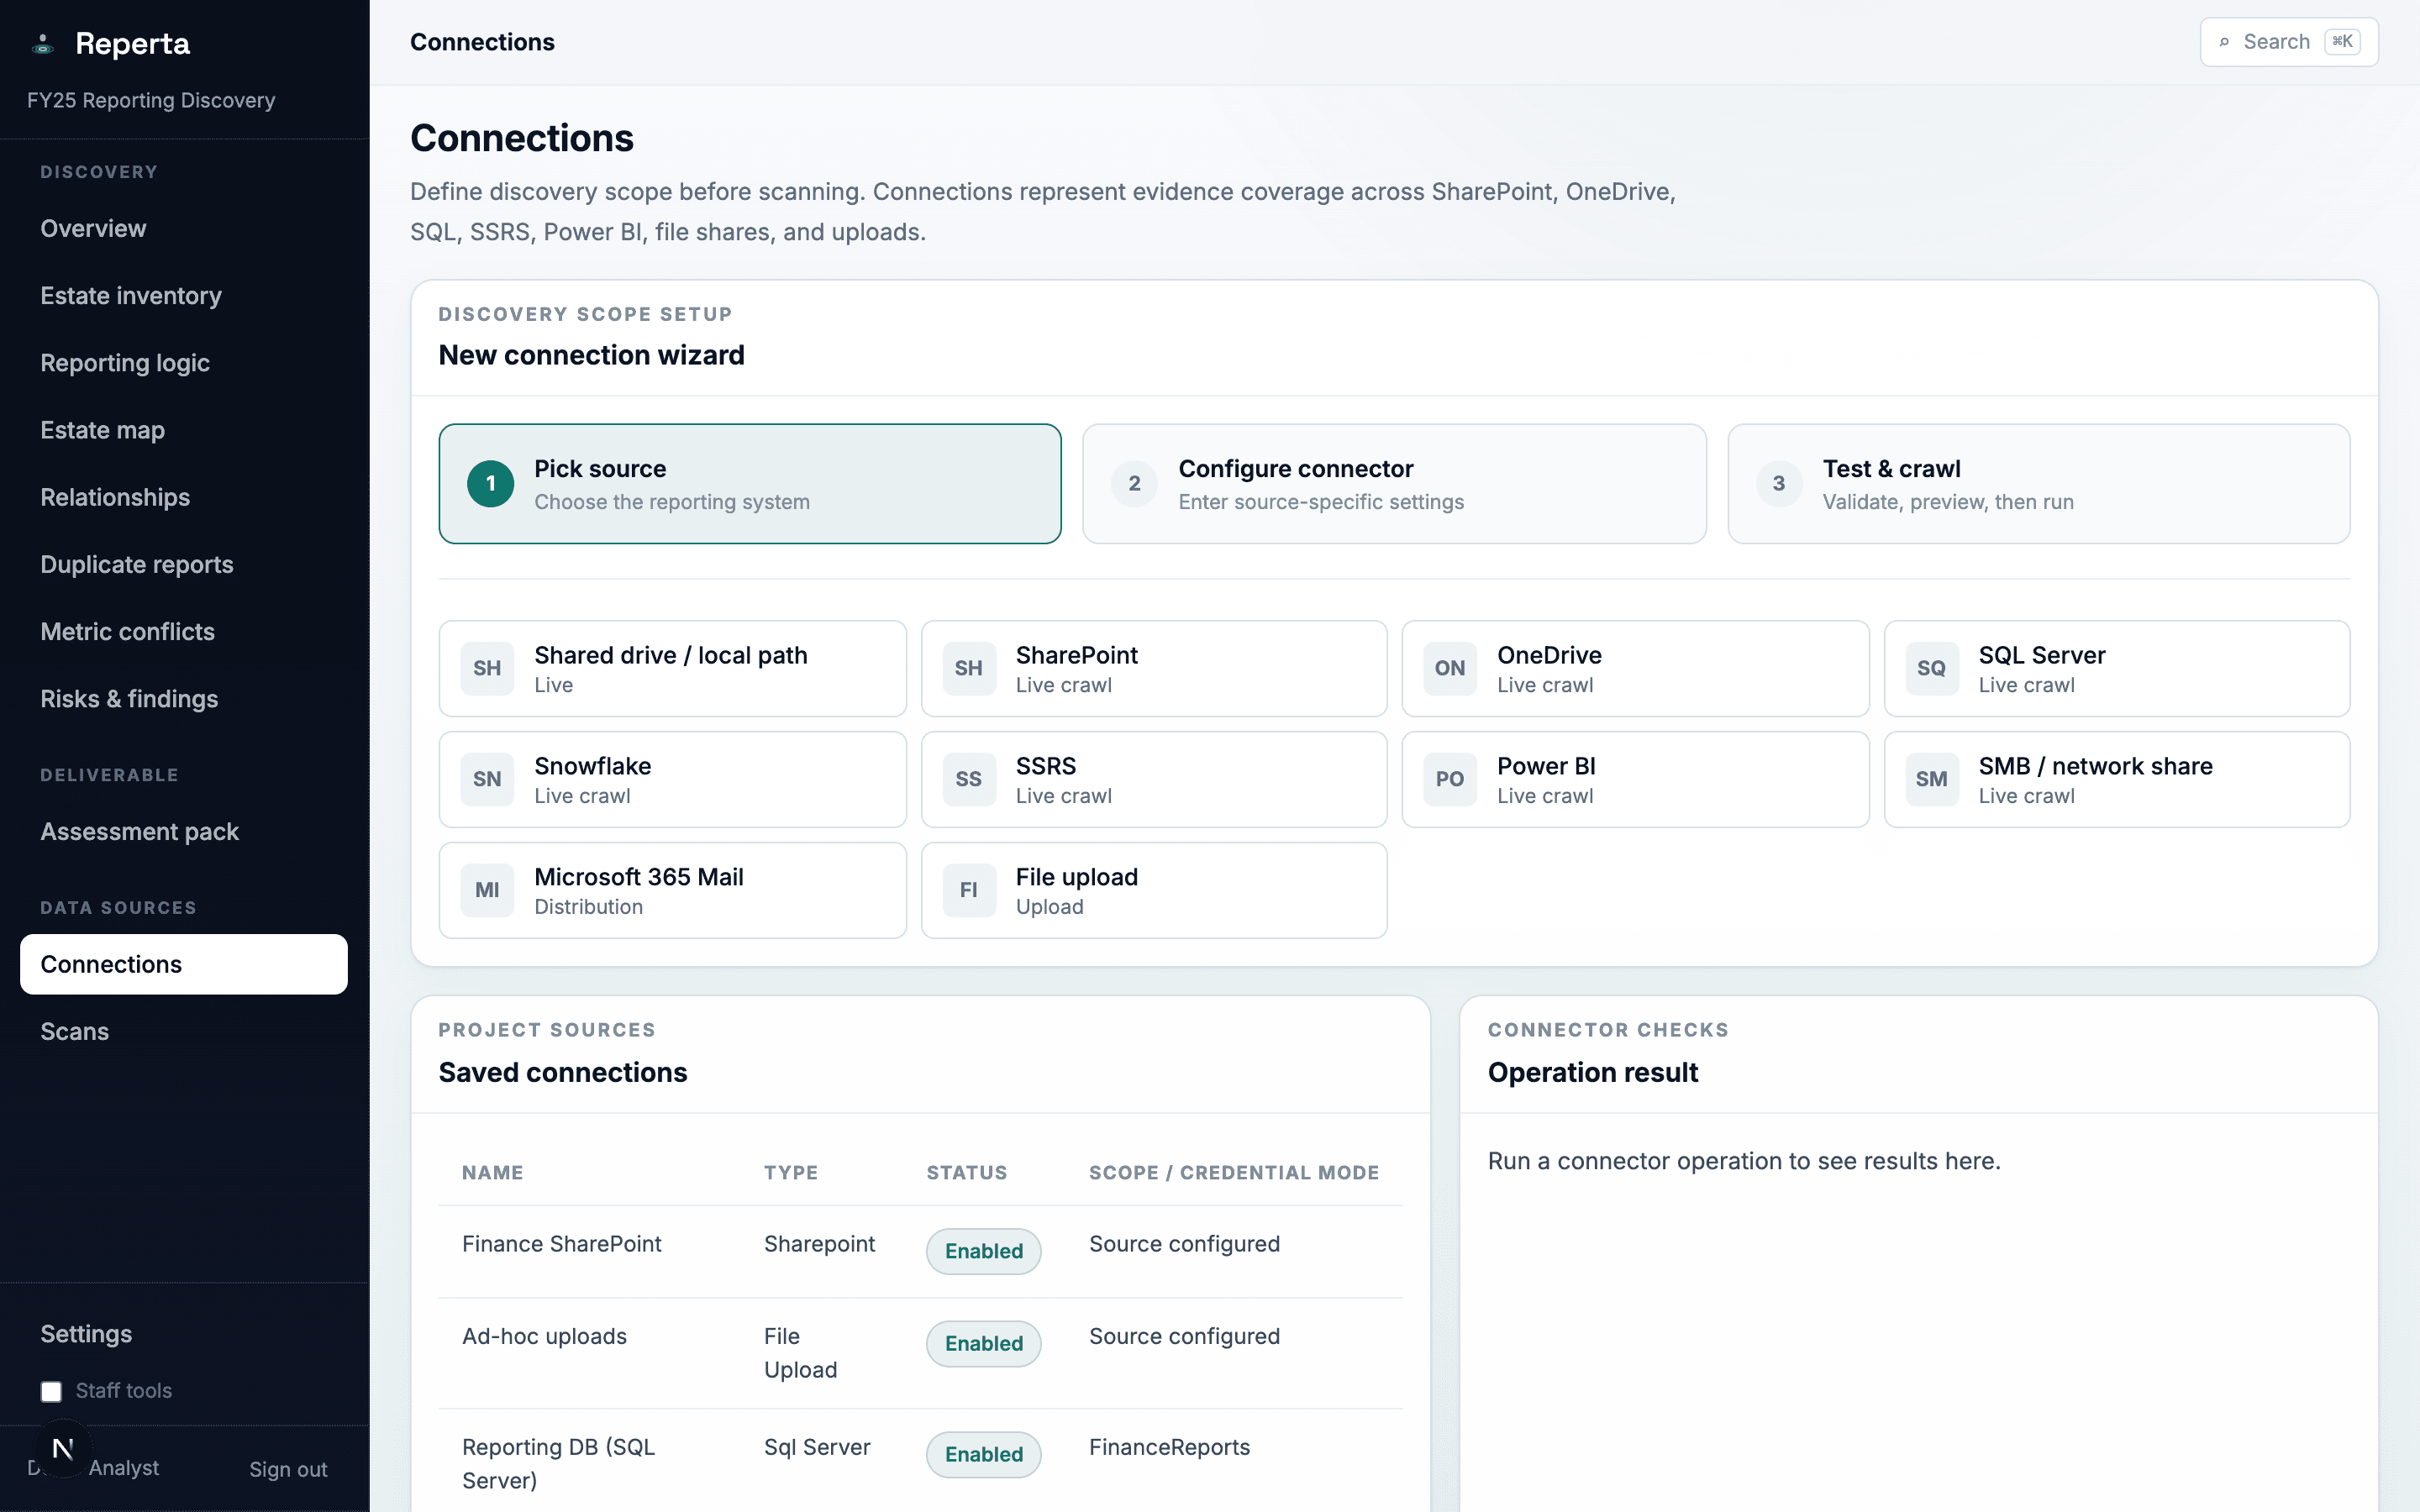
Task: Toggle the Staff tools checkbox
Action: 51,1391
